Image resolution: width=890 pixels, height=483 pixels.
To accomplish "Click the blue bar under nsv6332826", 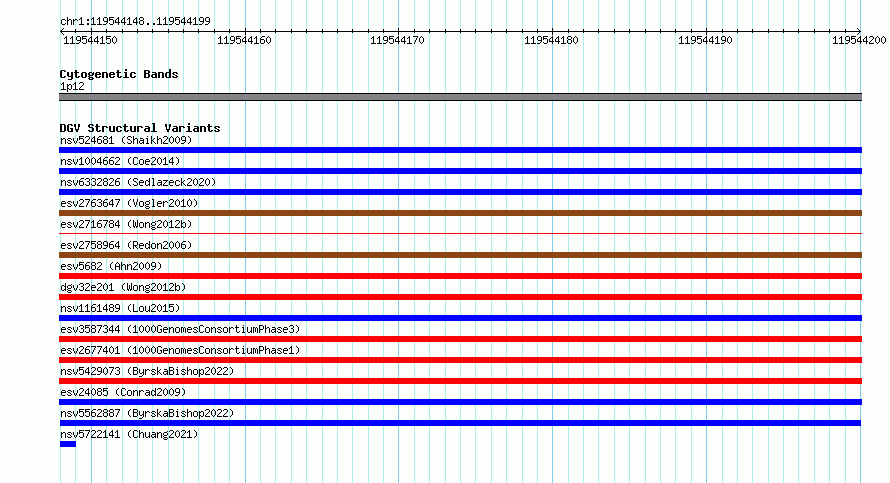I will tap(460, 192).
